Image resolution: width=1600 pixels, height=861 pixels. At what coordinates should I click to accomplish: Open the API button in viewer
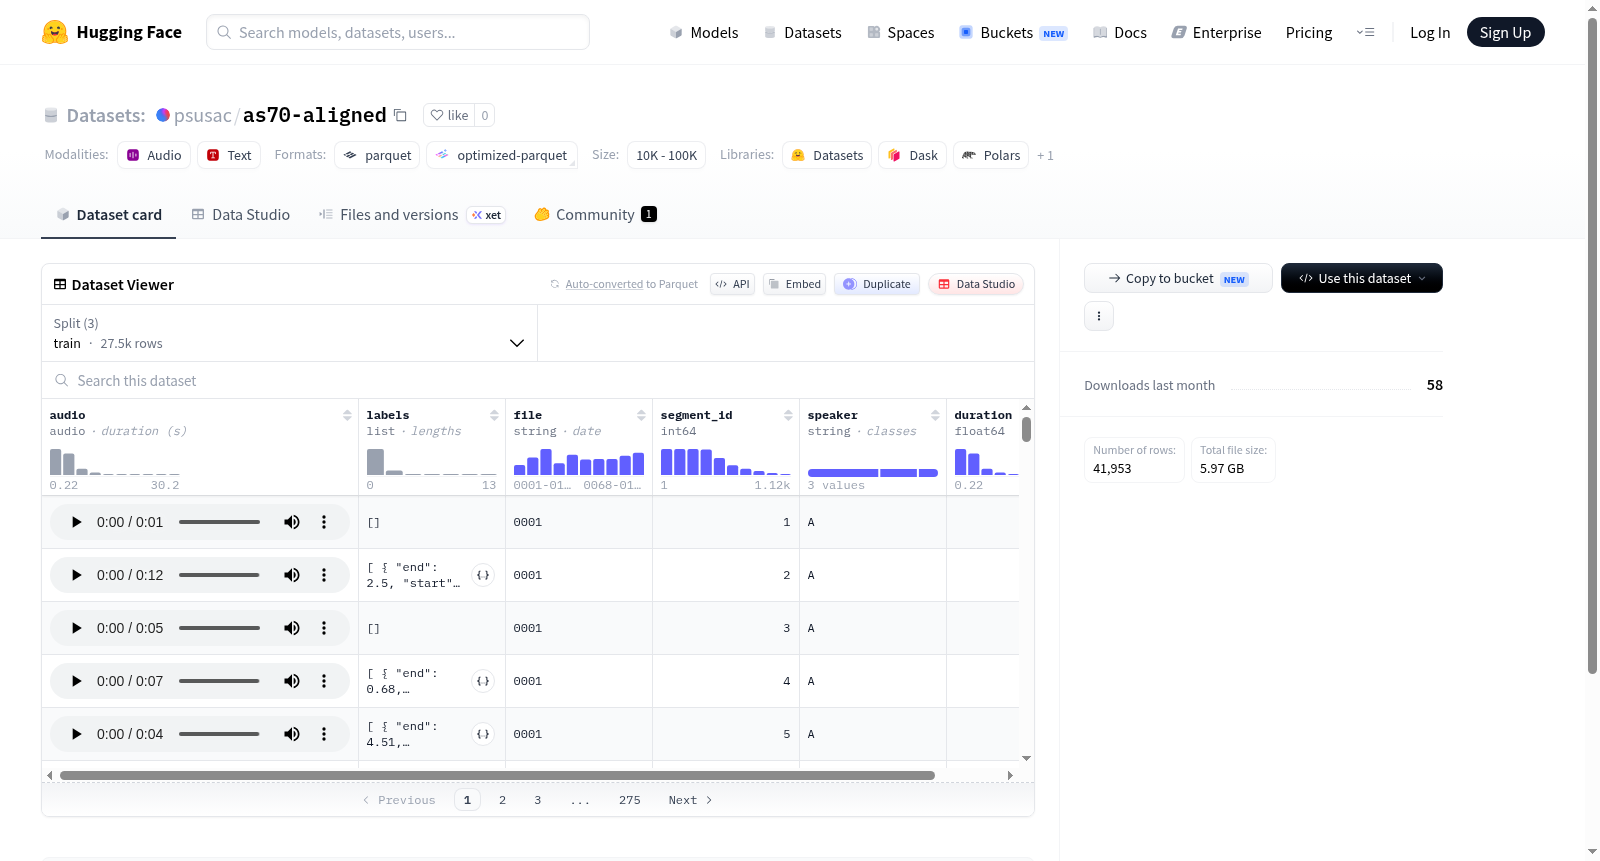(732, 284)
